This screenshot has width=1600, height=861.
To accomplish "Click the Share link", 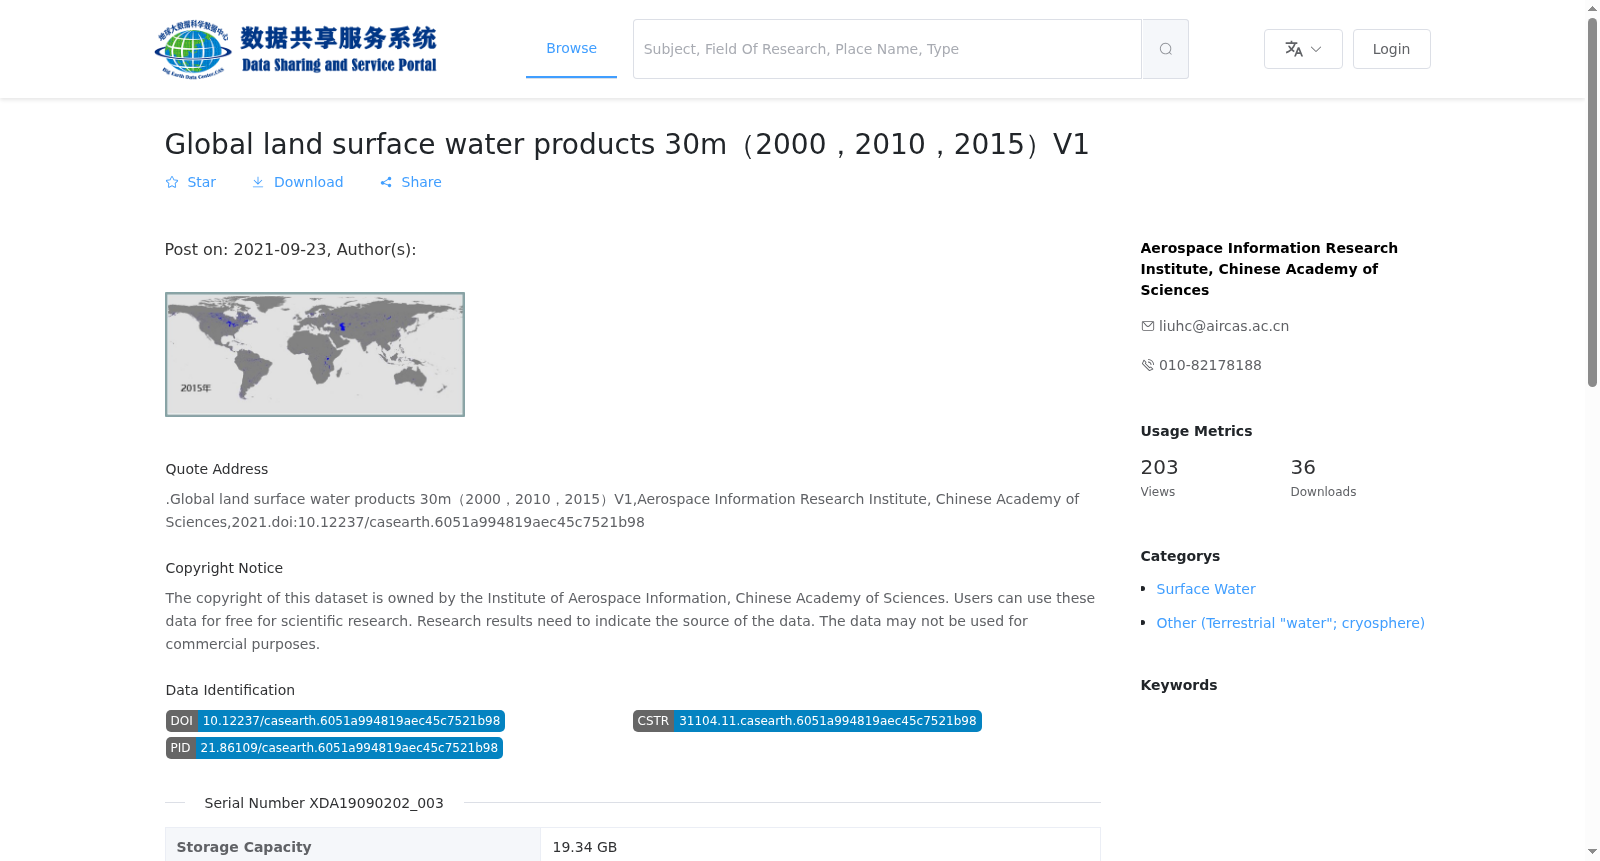I will [x=410, y=182].
